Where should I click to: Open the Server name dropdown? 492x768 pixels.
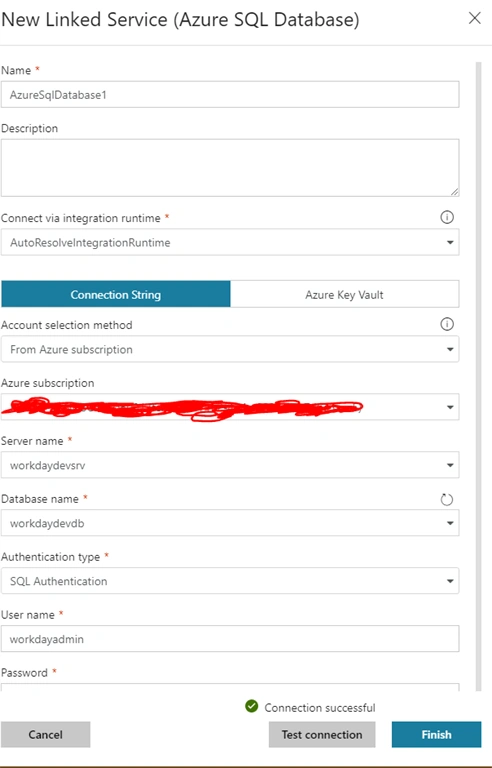click(x=230, y=465)
